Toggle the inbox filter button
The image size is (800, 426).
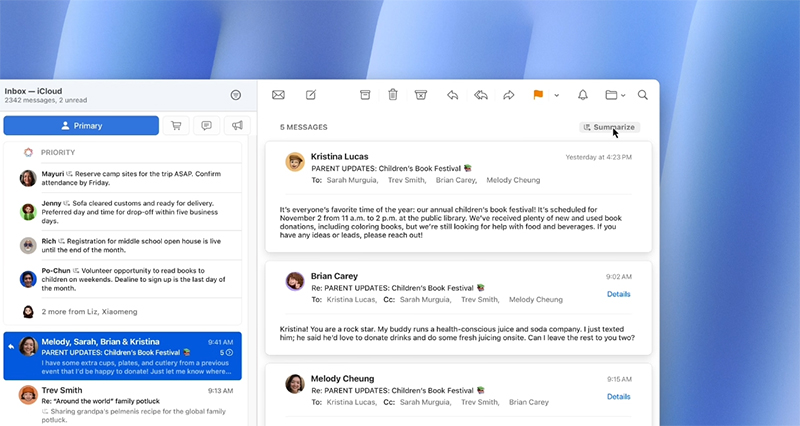[x=235, y=95]
